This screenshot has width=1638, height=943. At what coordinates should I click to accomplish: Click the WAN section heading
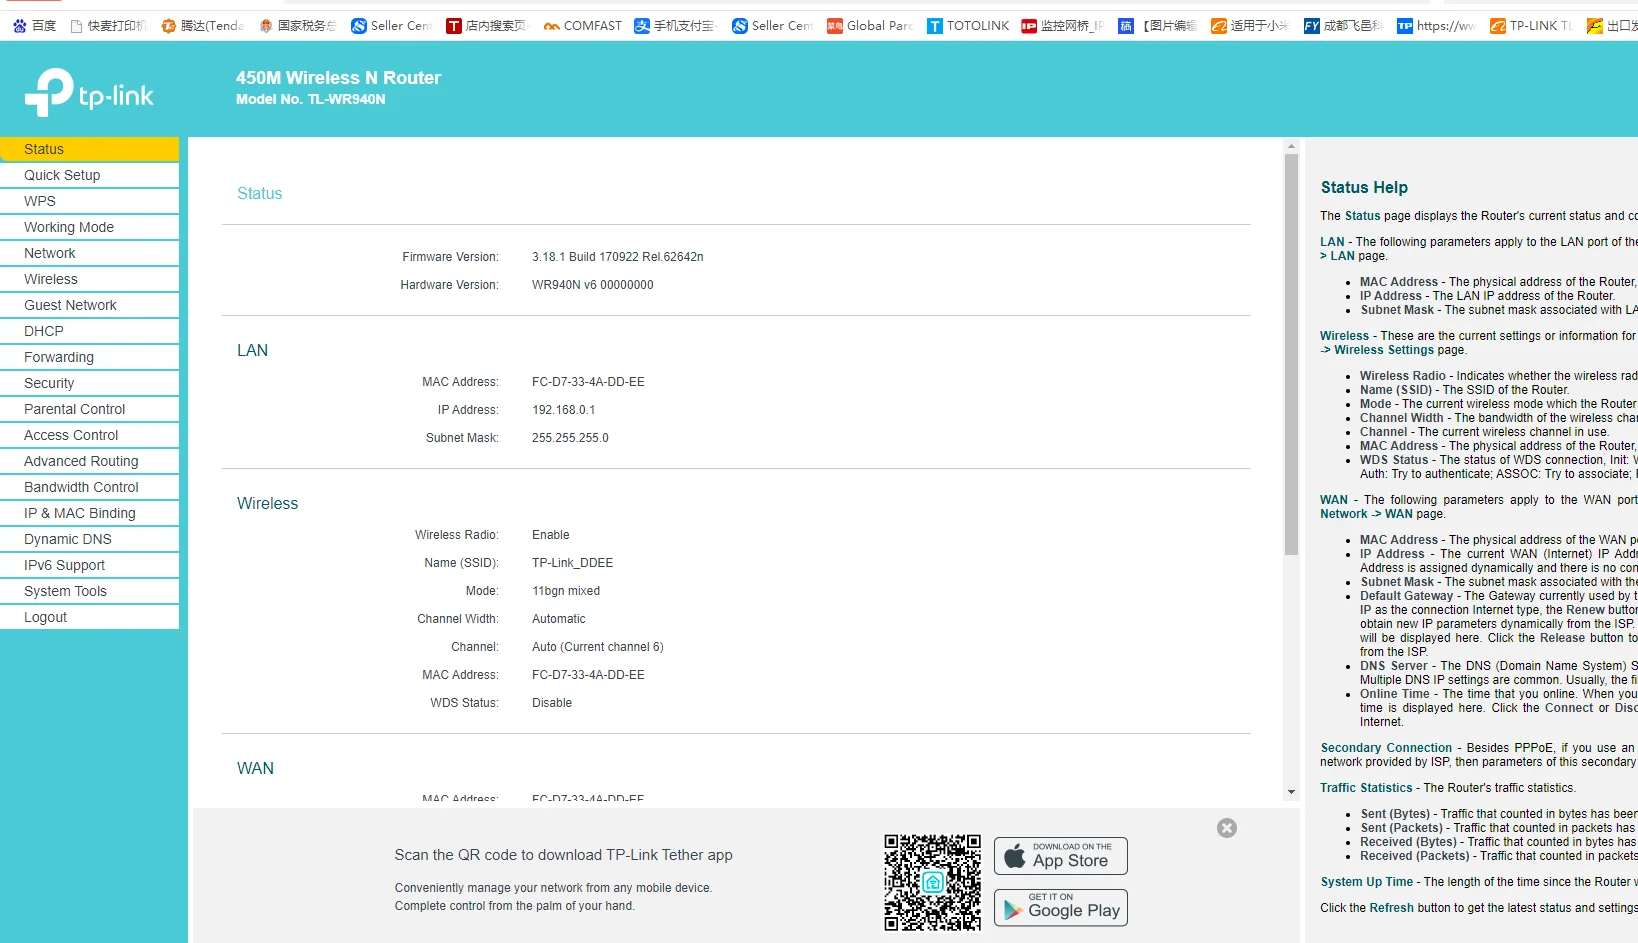[x=255, y=768]
